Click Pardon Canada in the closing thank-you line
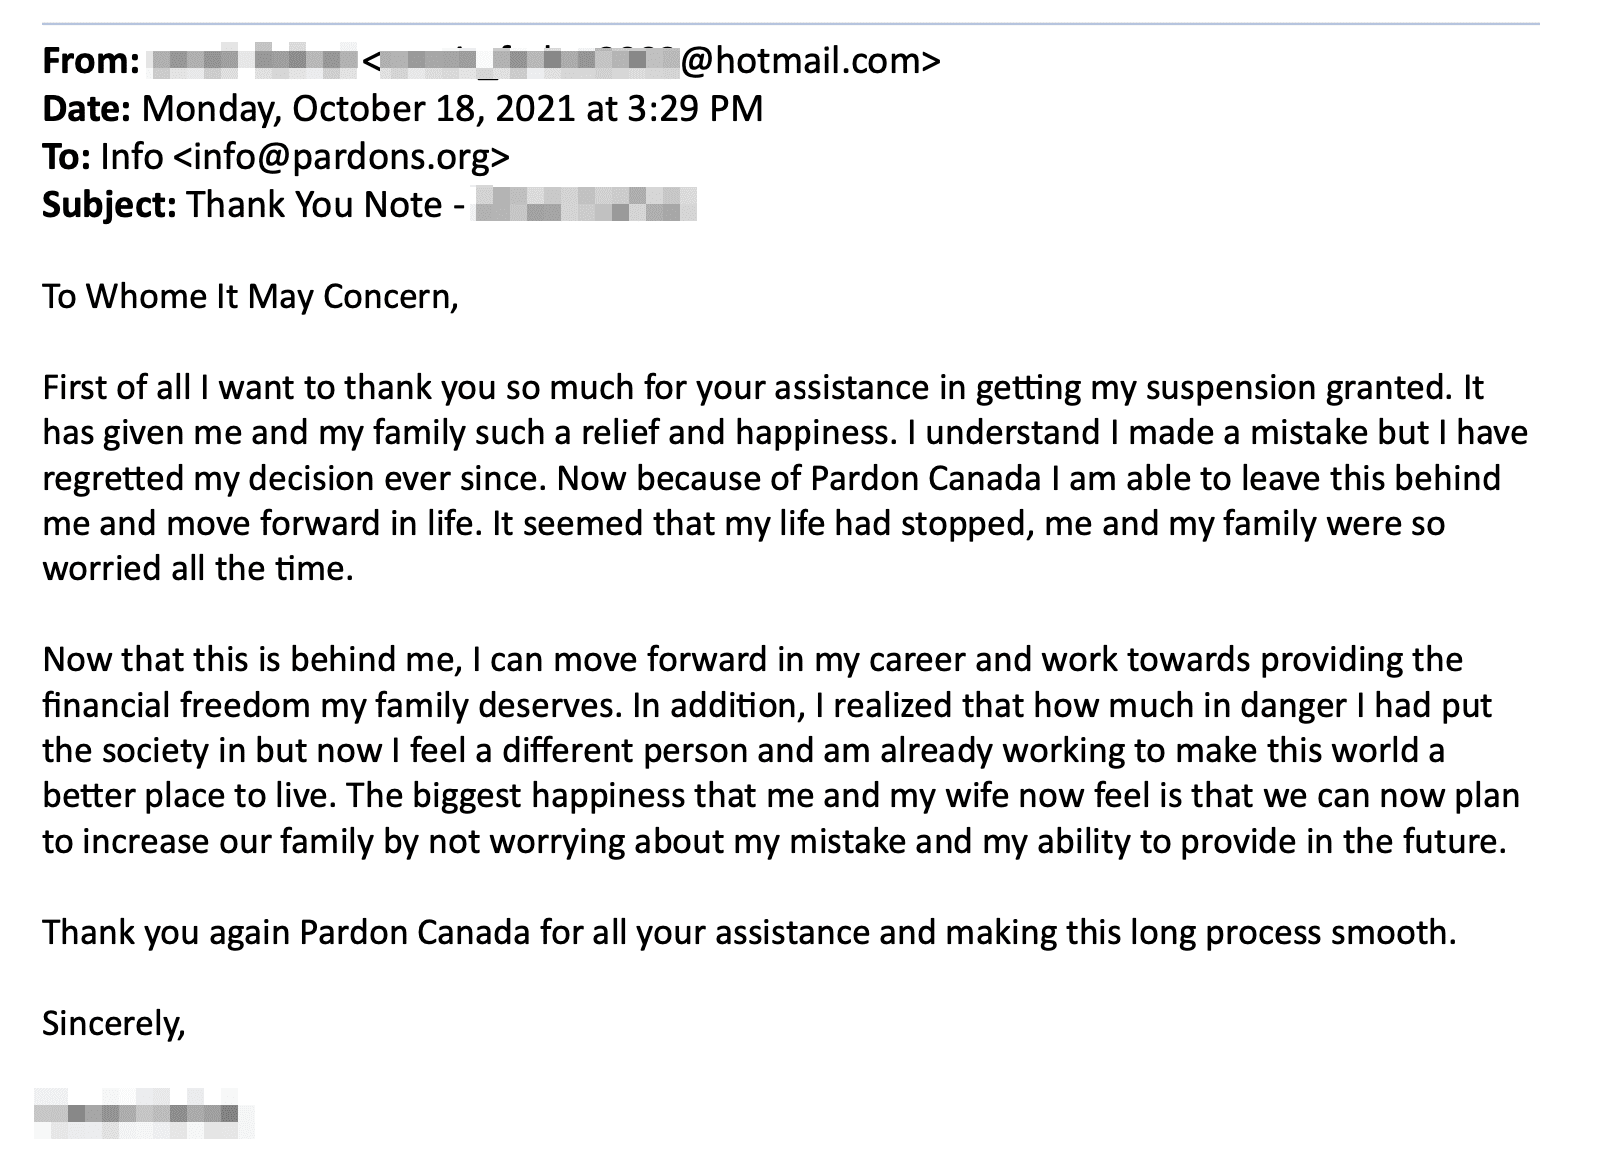This screenshot has width=1608, height=1176. click(415, 933)
